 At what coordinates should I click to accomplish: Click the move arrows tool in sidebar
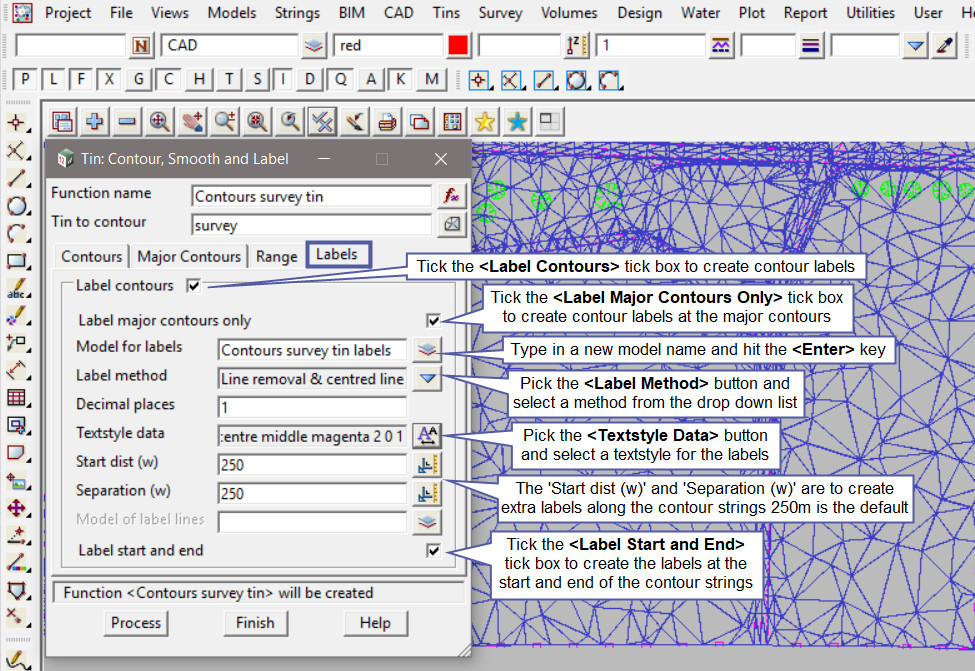[17, 507]
